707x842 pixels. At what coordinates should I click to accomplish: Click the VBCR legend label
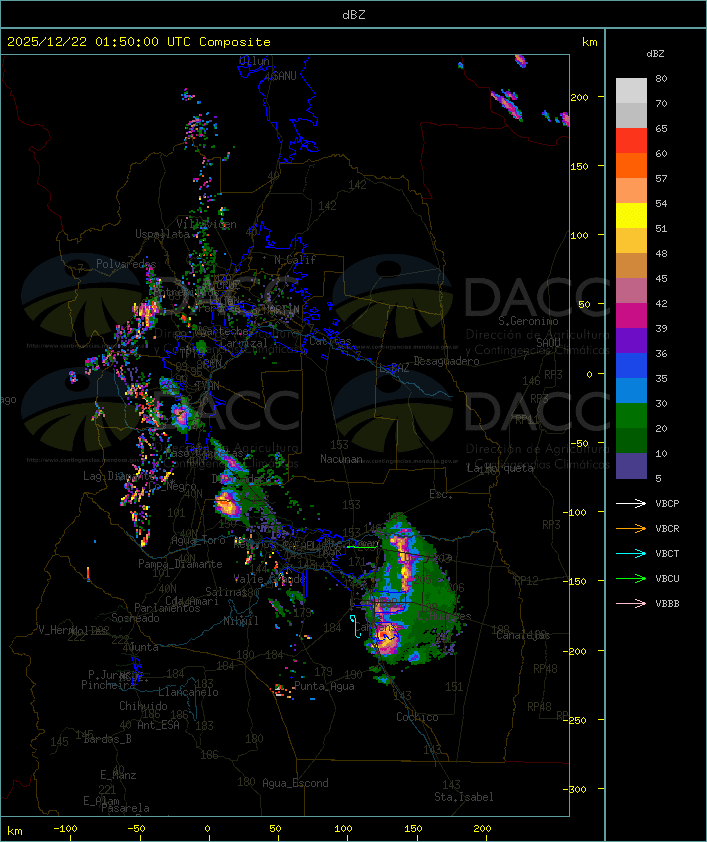[x=667, y=528]
